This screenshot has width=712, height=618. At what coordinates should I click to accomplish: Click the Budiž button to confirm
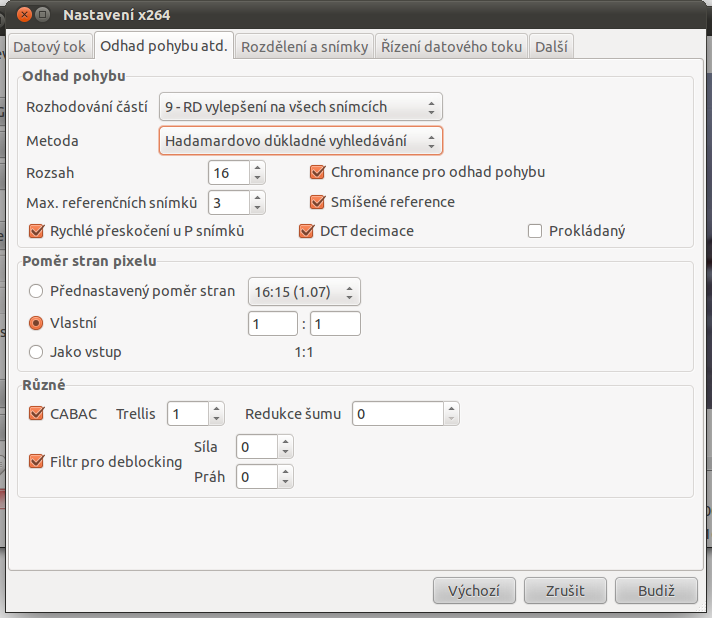point(656,591)
